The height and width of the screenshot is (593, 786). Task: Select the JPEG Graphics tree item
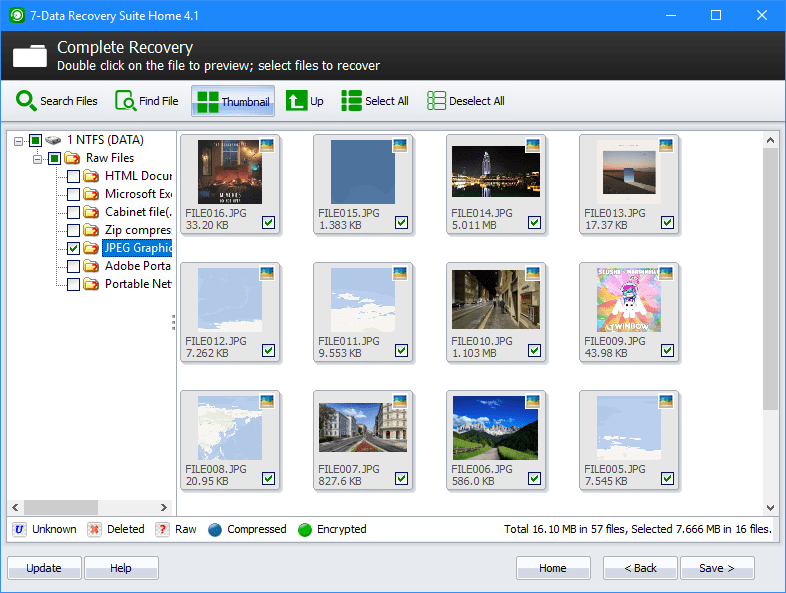137,248
